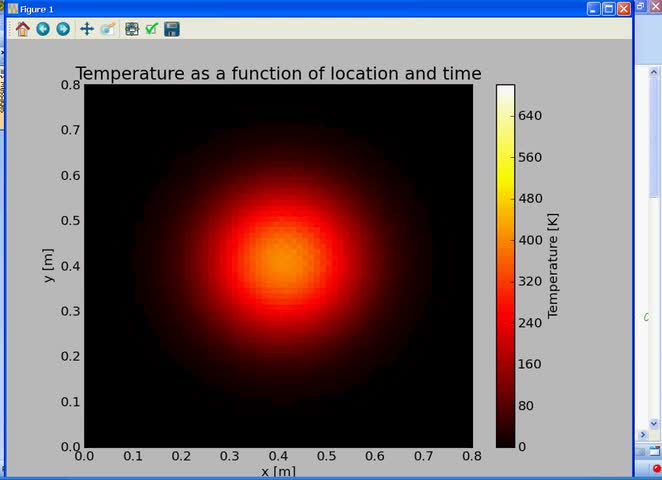Click the 'x [m]' axis label
This screenshot has height=480, width=662.
(278, 472)
